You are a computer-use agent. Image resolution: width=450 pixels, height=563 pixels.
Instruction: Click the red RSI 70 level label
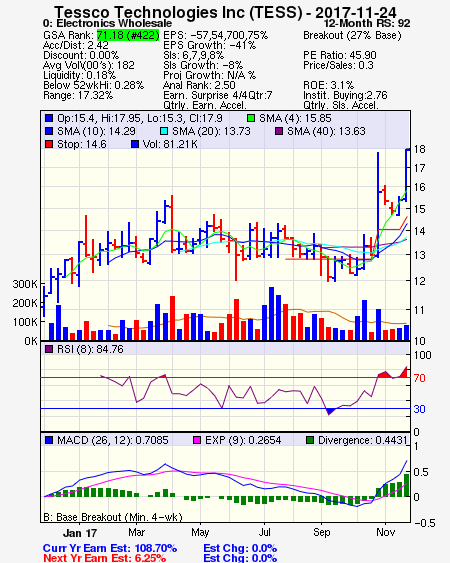419,378
